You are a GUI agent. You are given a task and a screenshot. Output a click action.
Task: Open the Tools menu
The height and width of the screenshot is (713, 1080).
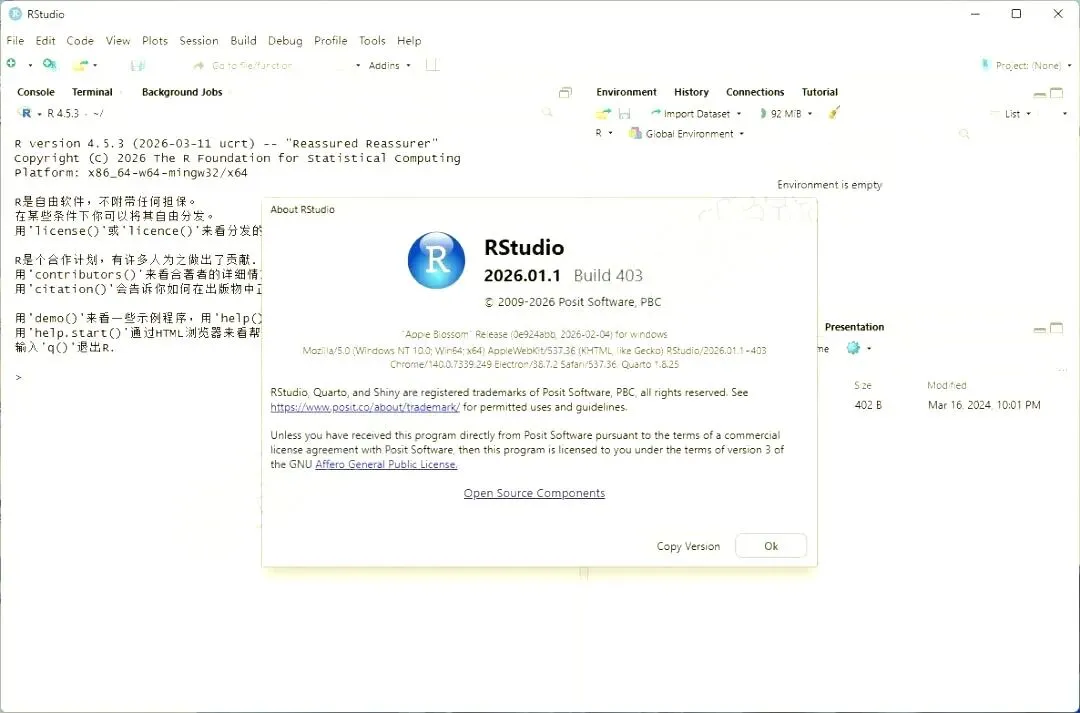click(372, 41)
